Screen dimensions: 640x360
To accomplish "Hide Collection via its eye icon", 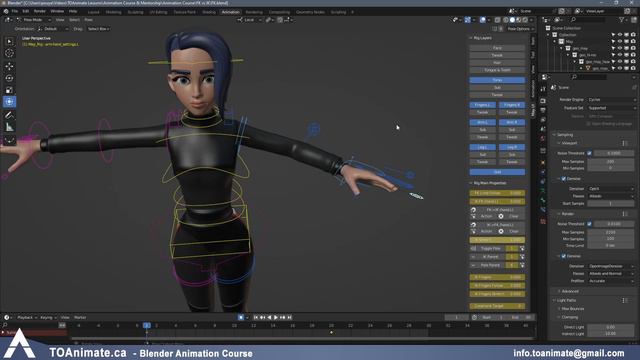I will 620,35.
